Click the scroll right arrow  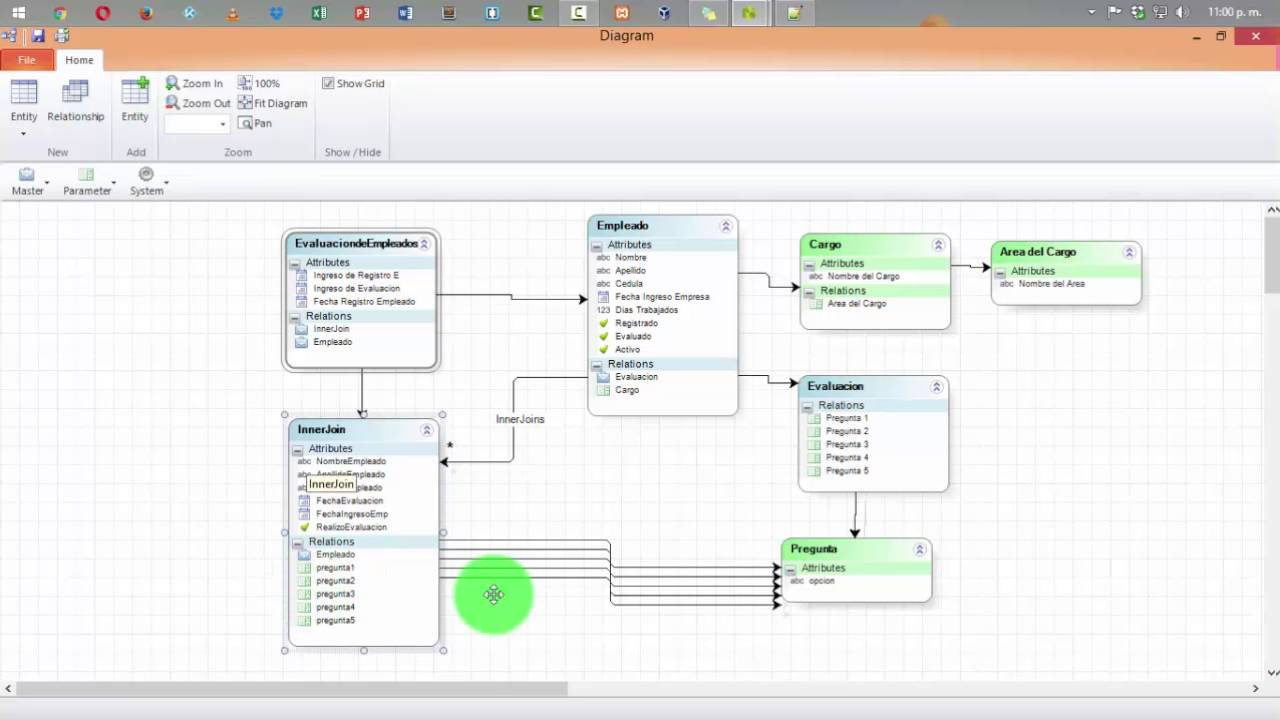tap(1256, 688)
